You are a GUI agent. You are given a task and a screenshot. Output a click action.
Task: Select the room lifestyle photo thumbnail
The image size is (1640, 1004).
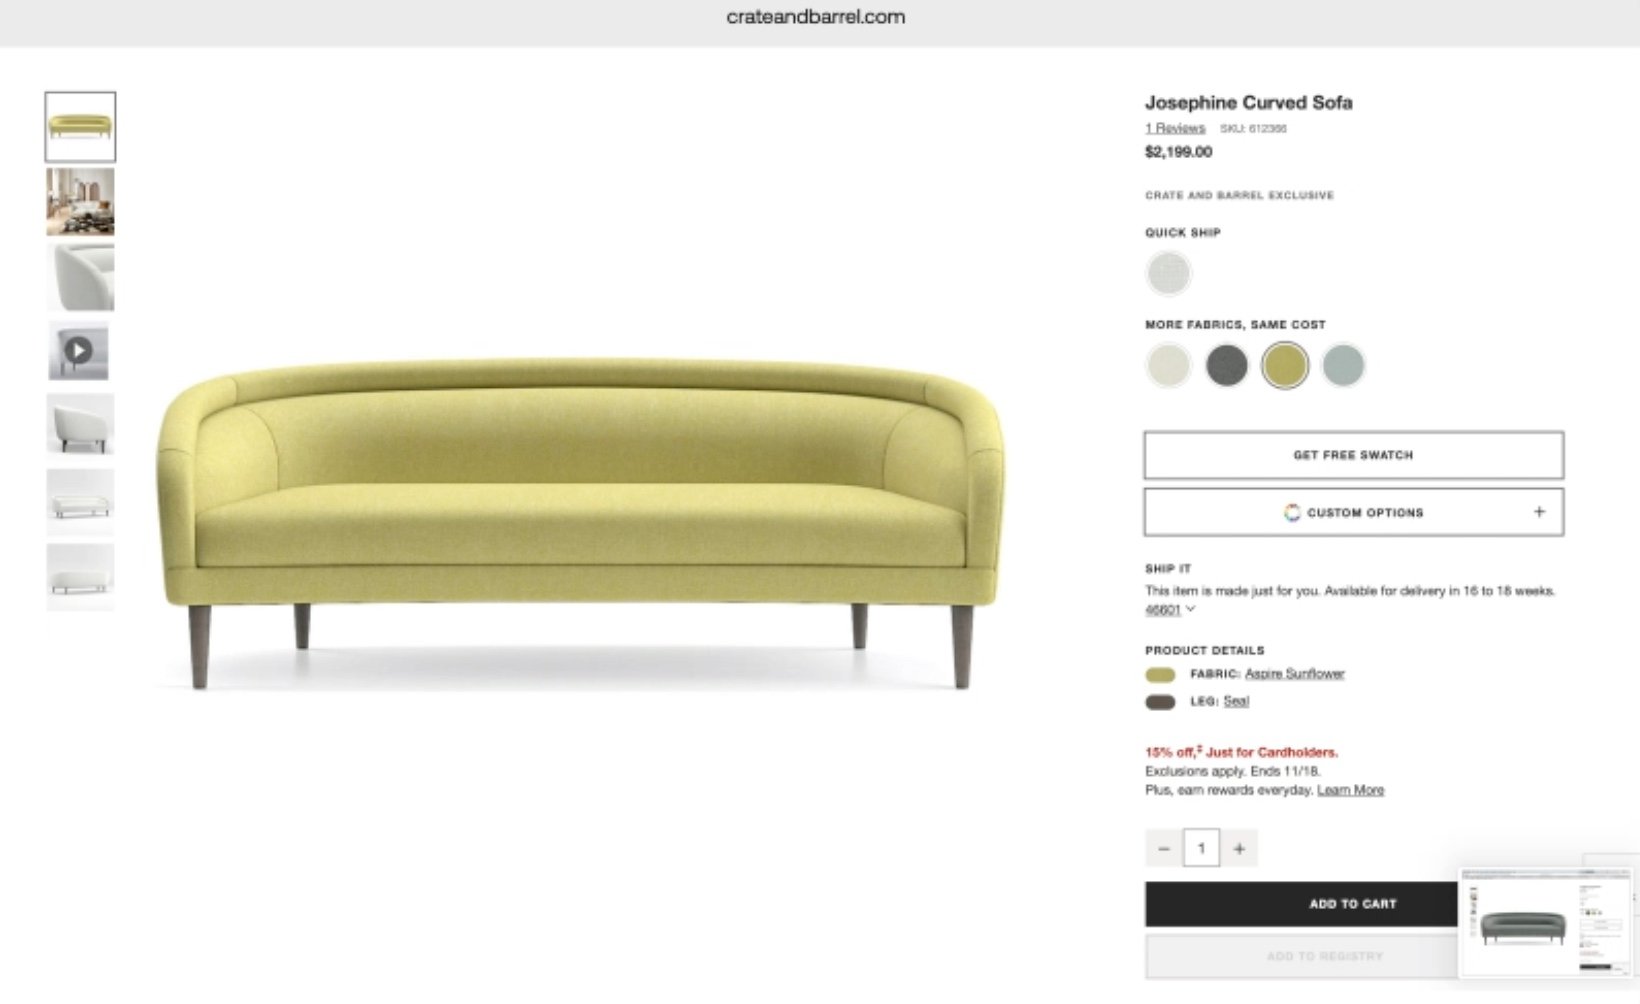coord(80,202)
